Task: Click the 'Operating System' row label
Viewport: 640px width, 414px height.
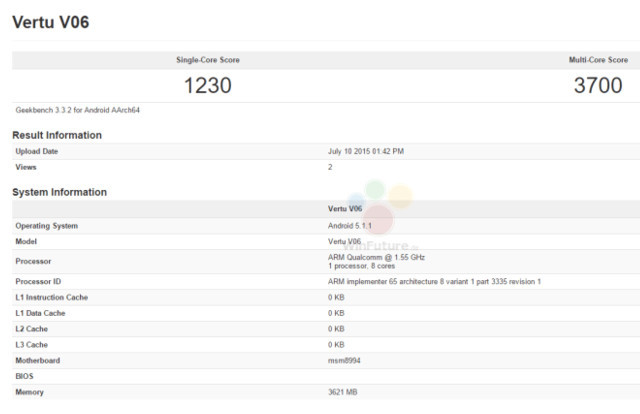Action: pyautogui.click(x=47, y=226)
